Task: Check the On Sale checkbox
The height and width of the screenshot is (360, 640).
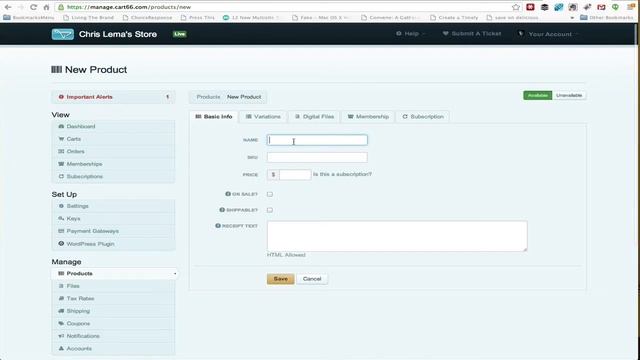Action: pos(270,194)
